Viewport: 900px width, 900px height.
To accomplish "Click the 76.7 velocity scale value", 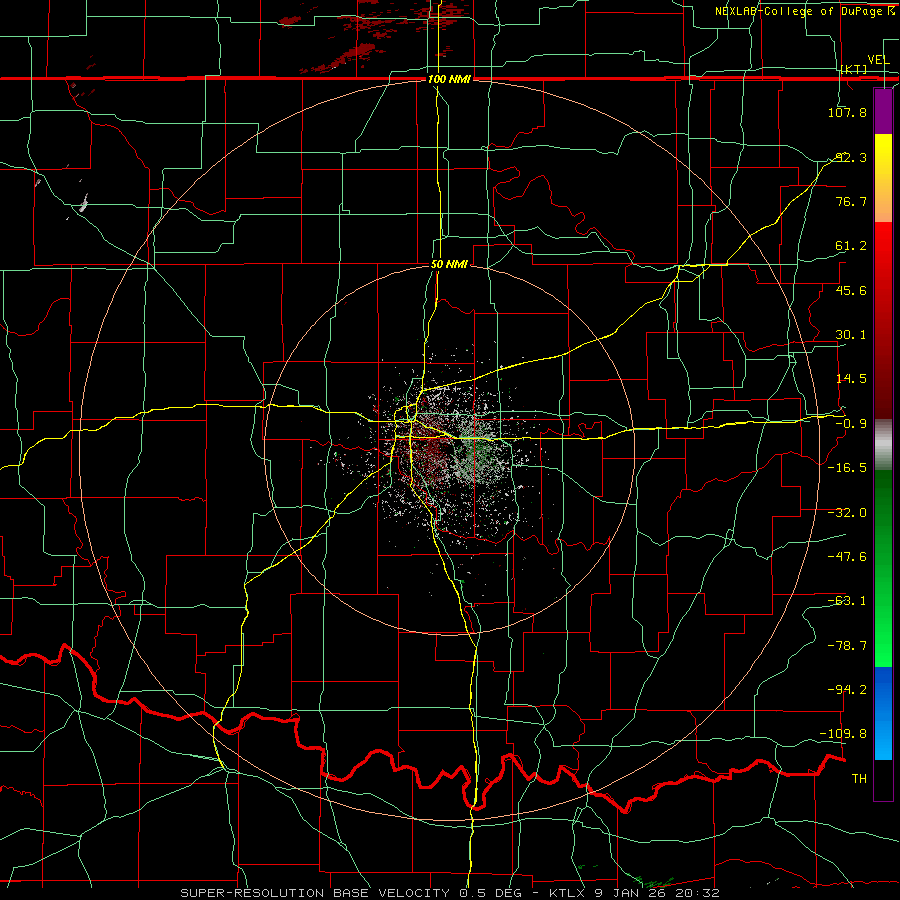I will [851, 201].
